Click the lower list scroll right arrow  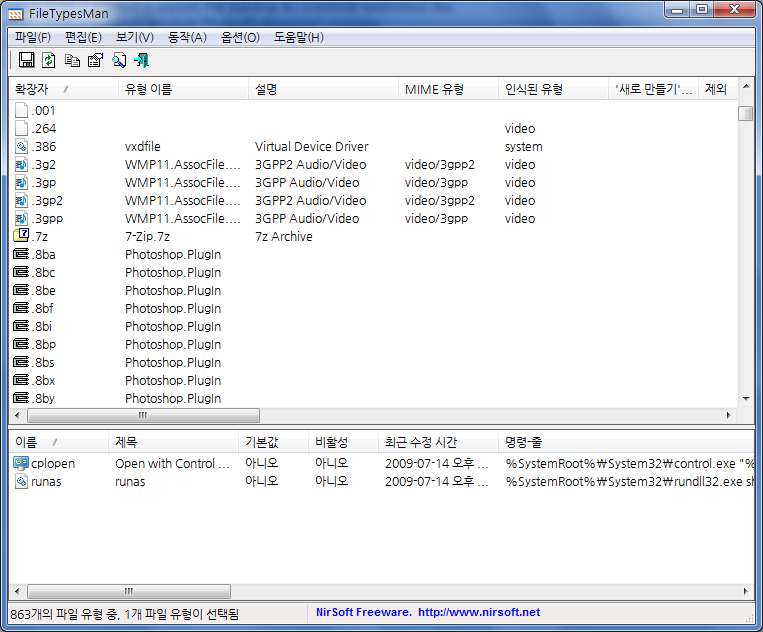pos(745,592)
